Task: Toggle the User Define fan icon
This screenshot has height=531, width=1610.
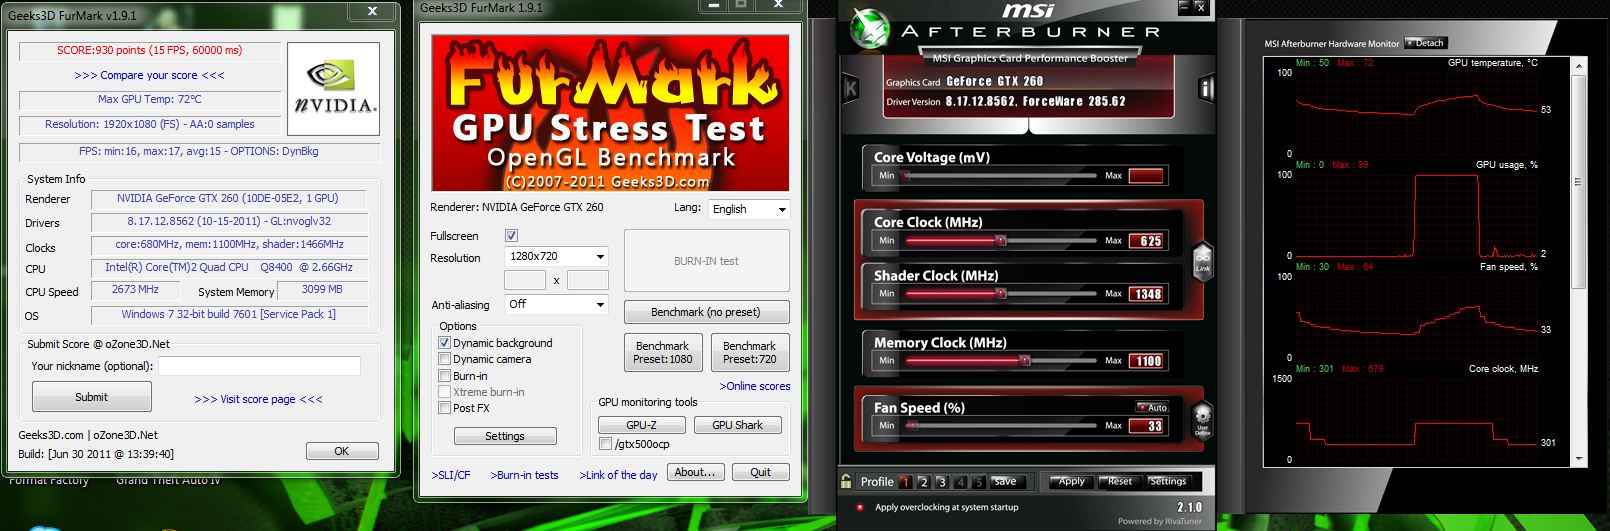Action: coord(1202,419)
